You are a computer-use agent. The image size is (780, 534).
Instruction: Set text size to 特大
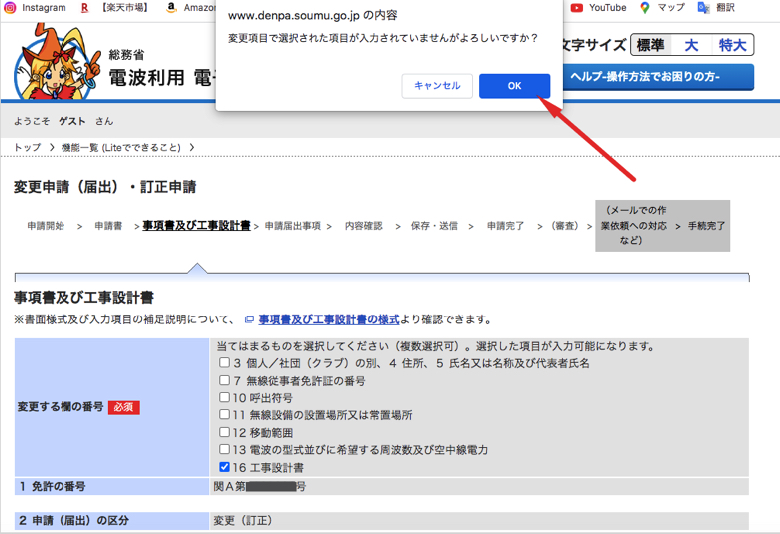tap(732, 45)
